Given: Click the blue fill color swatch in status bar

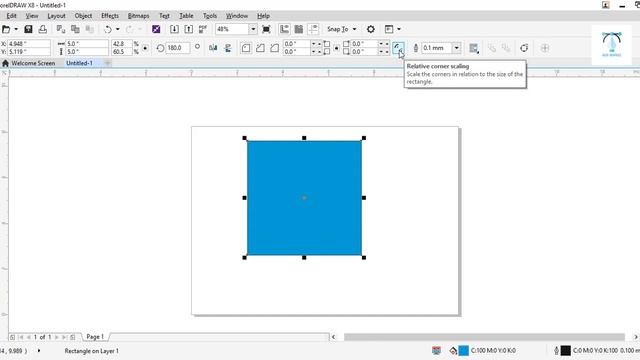Looking at the screenshot, I should [x=464, y=350].
